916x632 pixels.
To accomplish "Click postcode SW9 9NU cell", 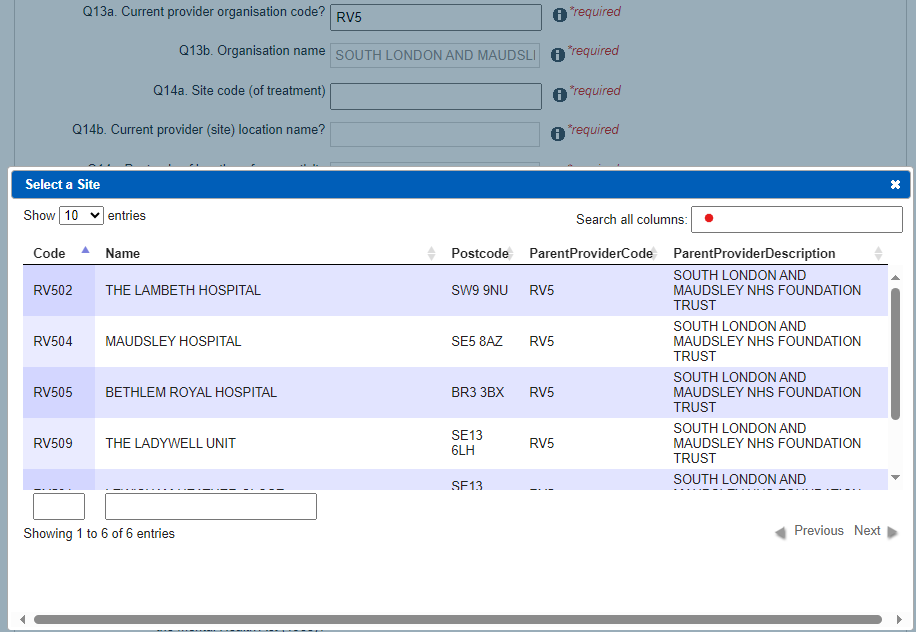I will point(480,290).
